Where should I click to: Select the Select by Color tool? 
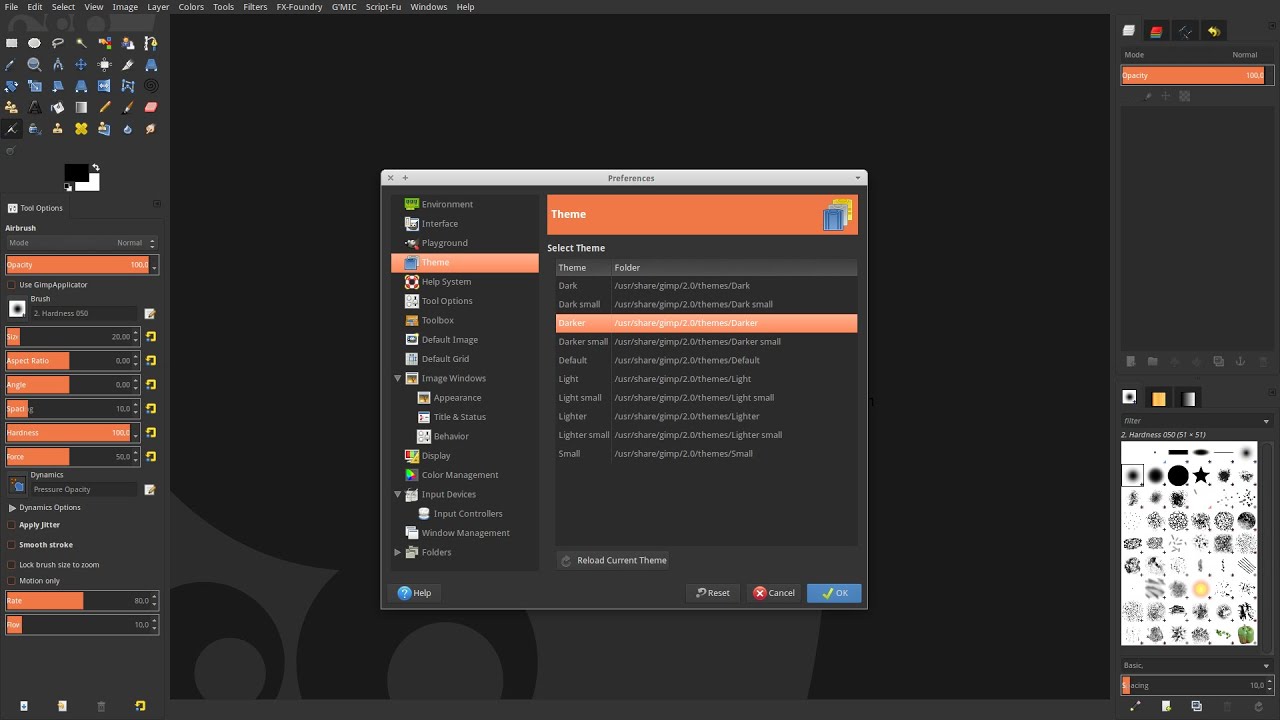point(104,43)
